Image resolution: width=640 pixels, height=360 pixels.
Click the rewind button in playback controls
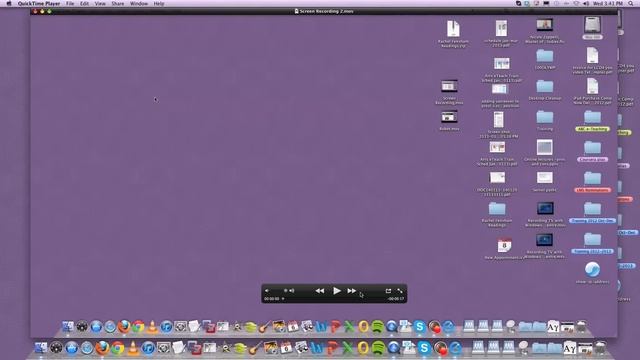320,291
